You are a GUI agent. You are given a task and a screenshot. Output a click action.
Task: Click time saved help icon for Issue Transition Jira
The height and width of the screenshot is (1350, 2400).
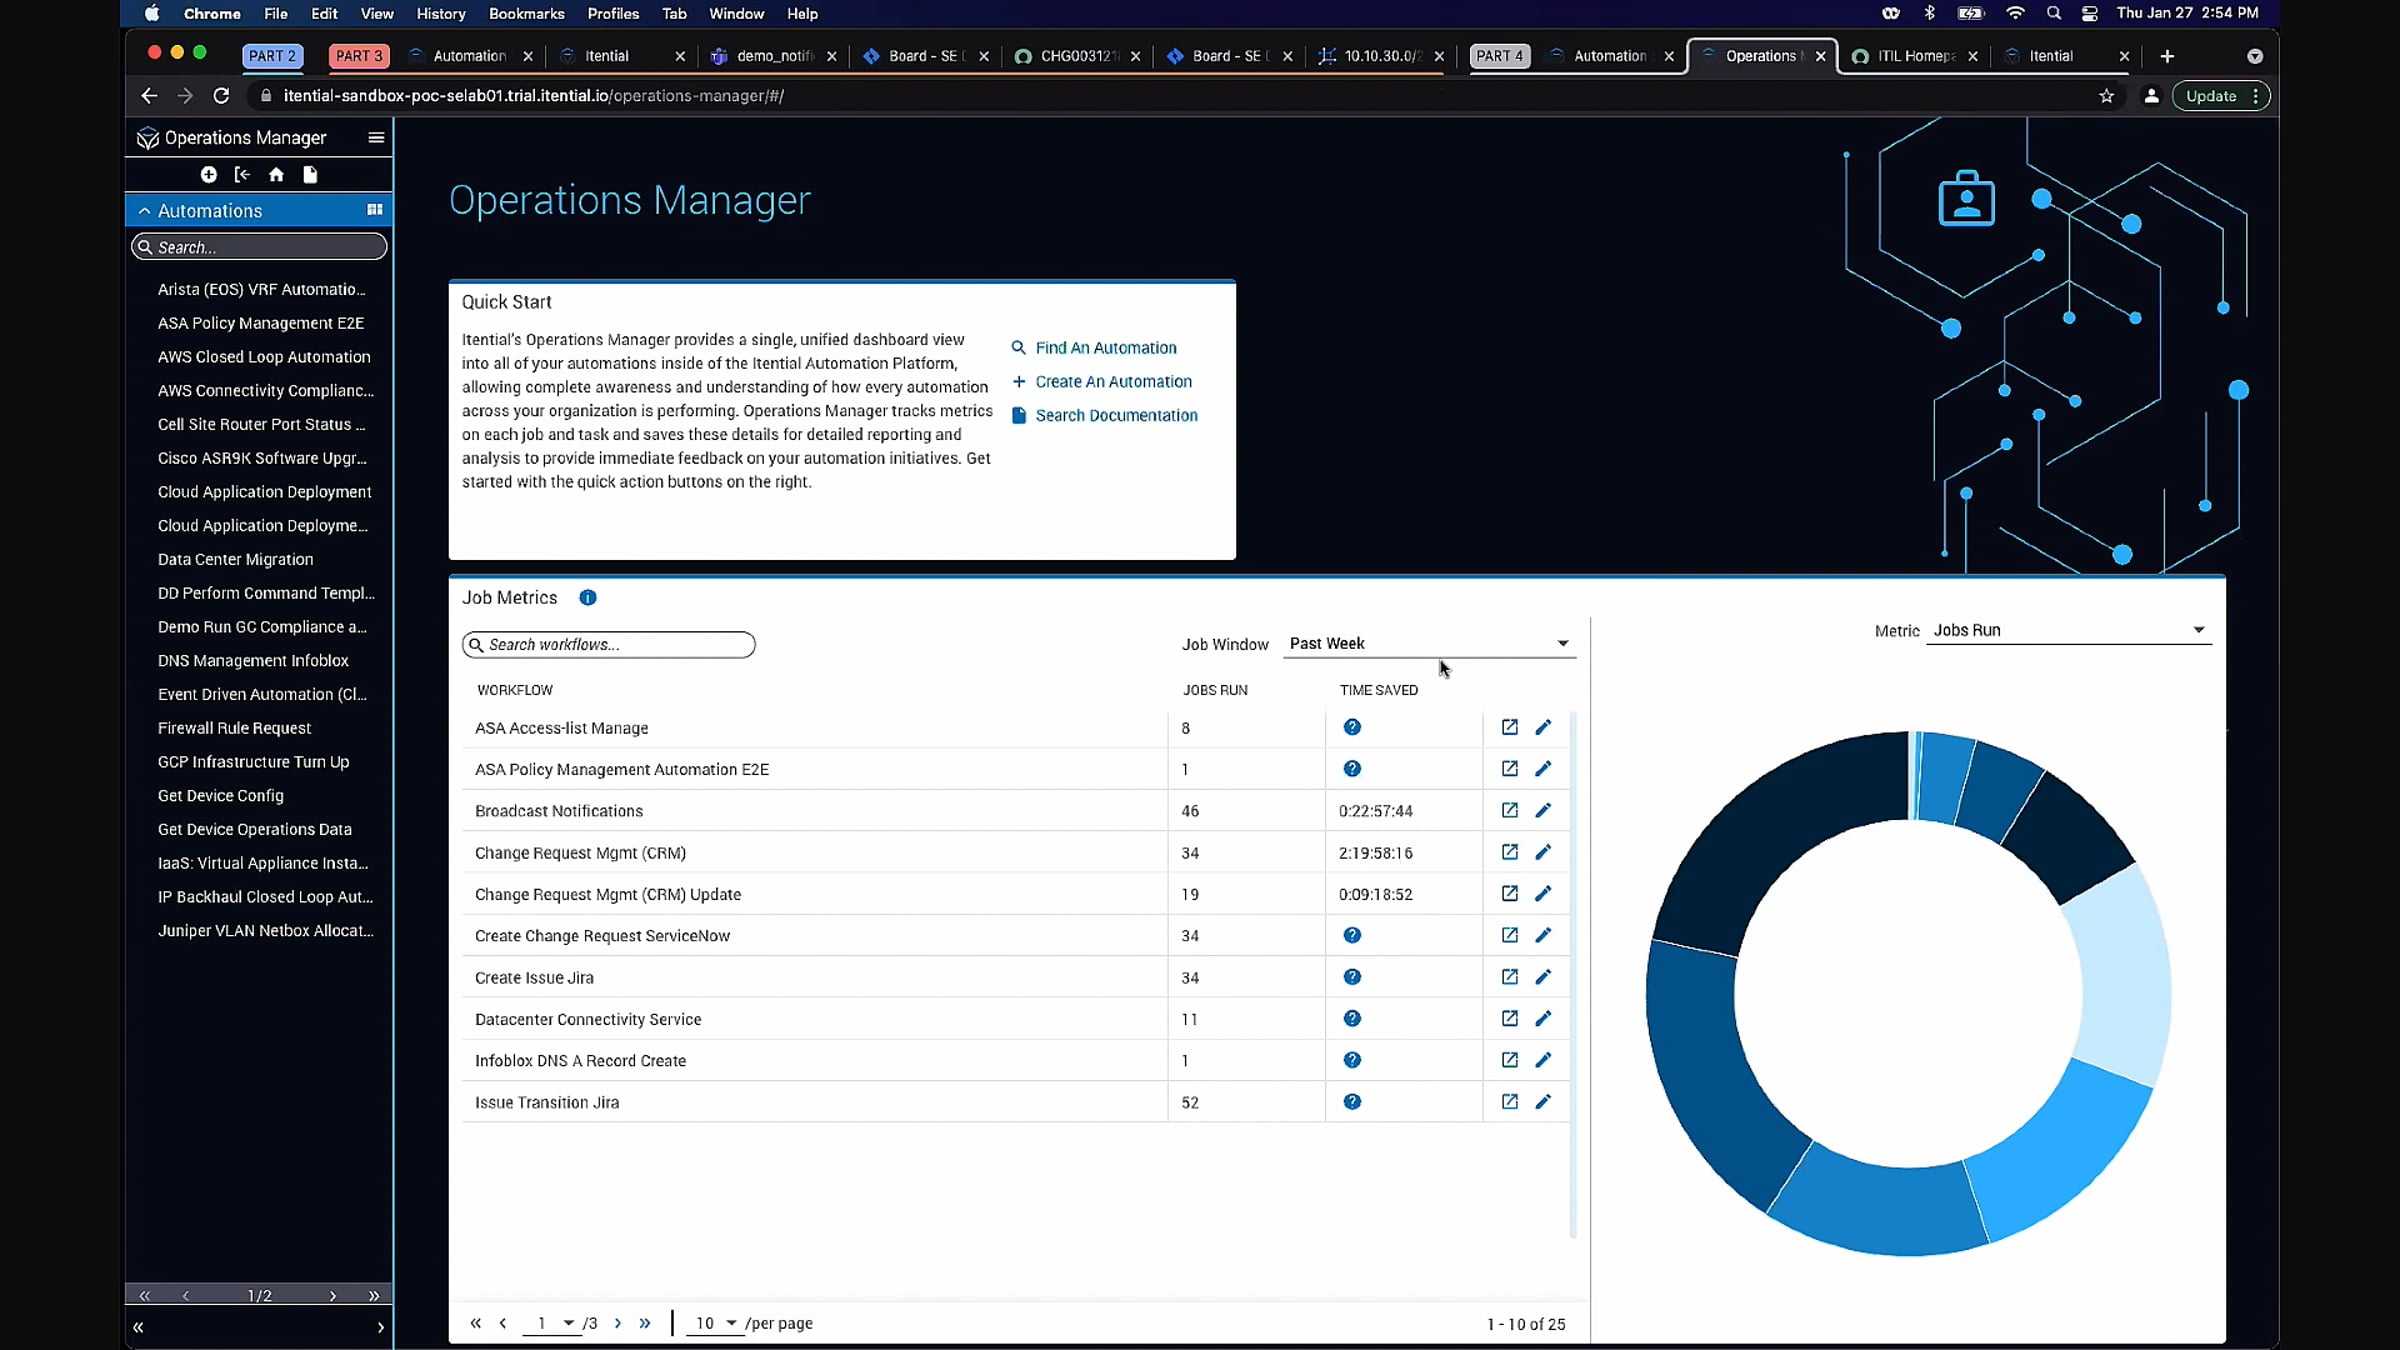click(x=1352, y=1102)
